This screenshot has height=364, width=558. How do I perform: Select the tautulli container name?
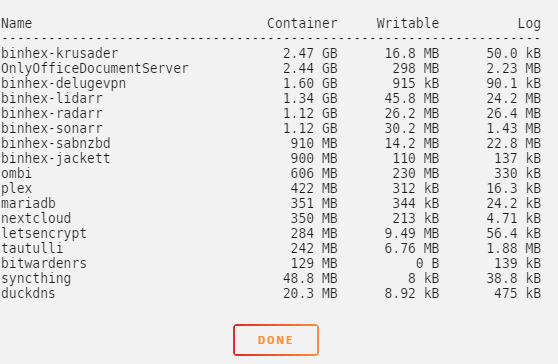click(x=32, y=248)
